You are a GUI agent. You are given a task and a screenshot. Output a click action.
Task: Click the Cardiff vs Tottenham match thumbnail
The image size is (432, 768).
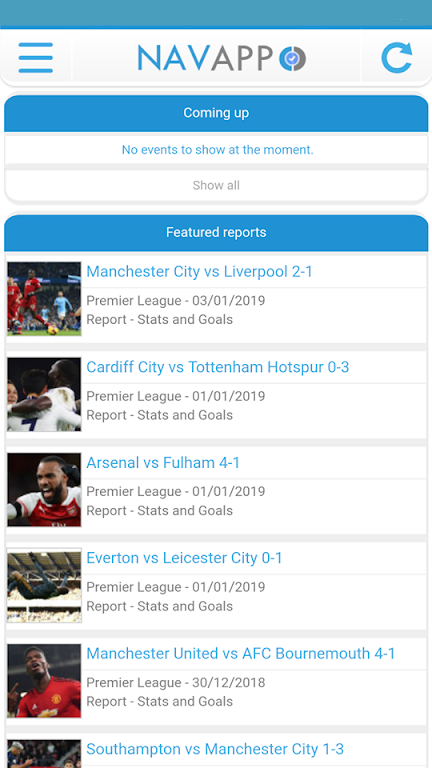(x=44, y=394)
